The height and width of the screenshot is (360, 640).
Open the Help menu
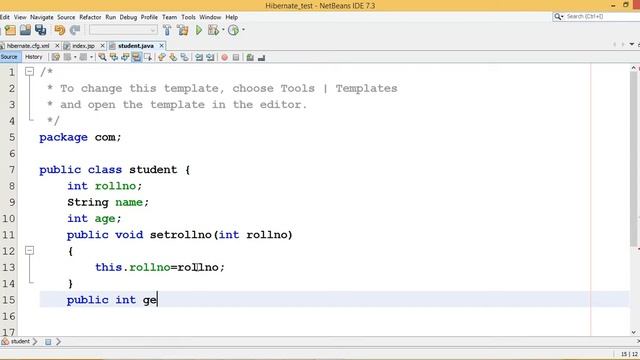tap(231, 17)
